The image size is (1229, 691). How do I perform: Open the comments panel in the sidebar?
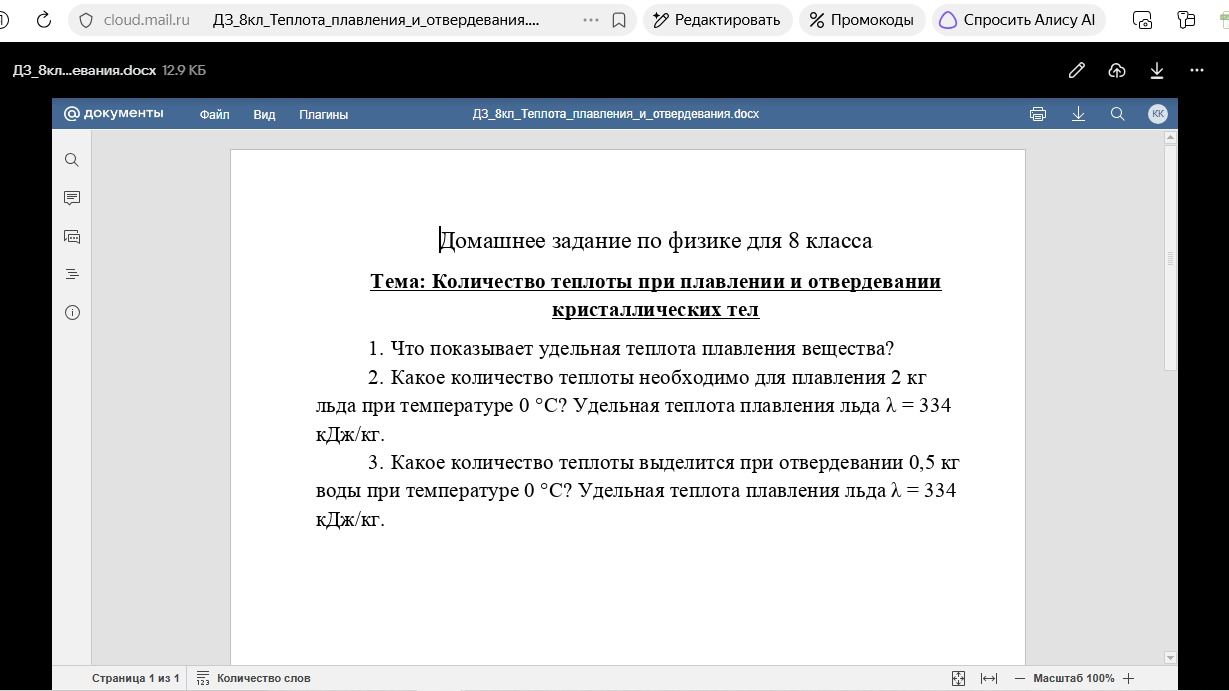point(72,198)
